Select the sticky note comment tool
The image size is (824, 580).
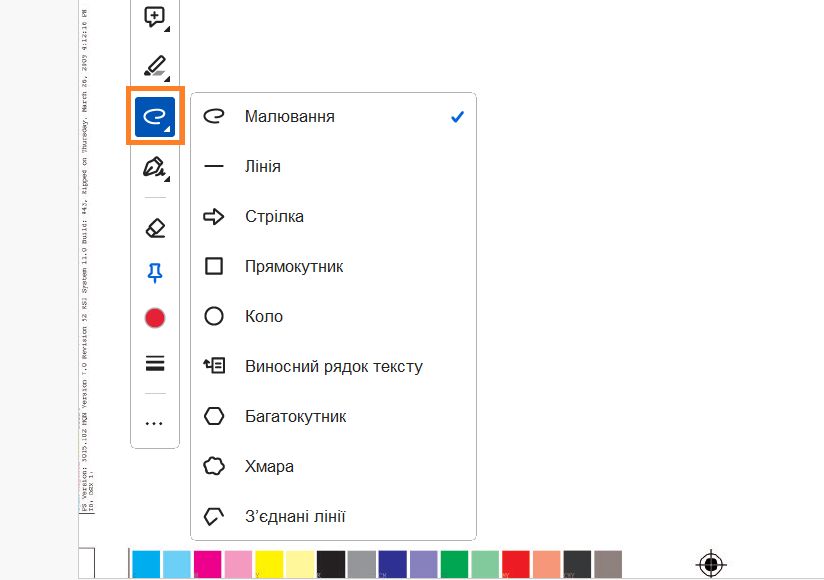(152, 17)
